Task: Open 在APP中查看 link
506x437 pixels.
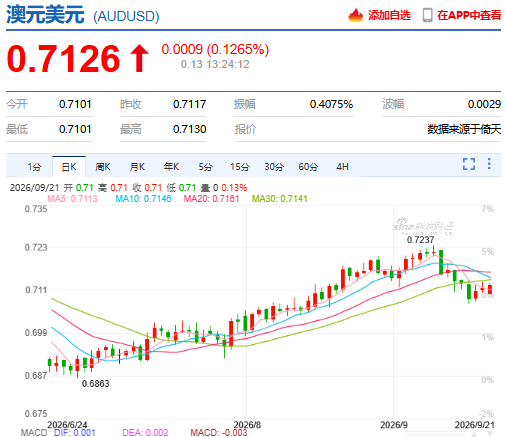Action: (x=469, y=15)
